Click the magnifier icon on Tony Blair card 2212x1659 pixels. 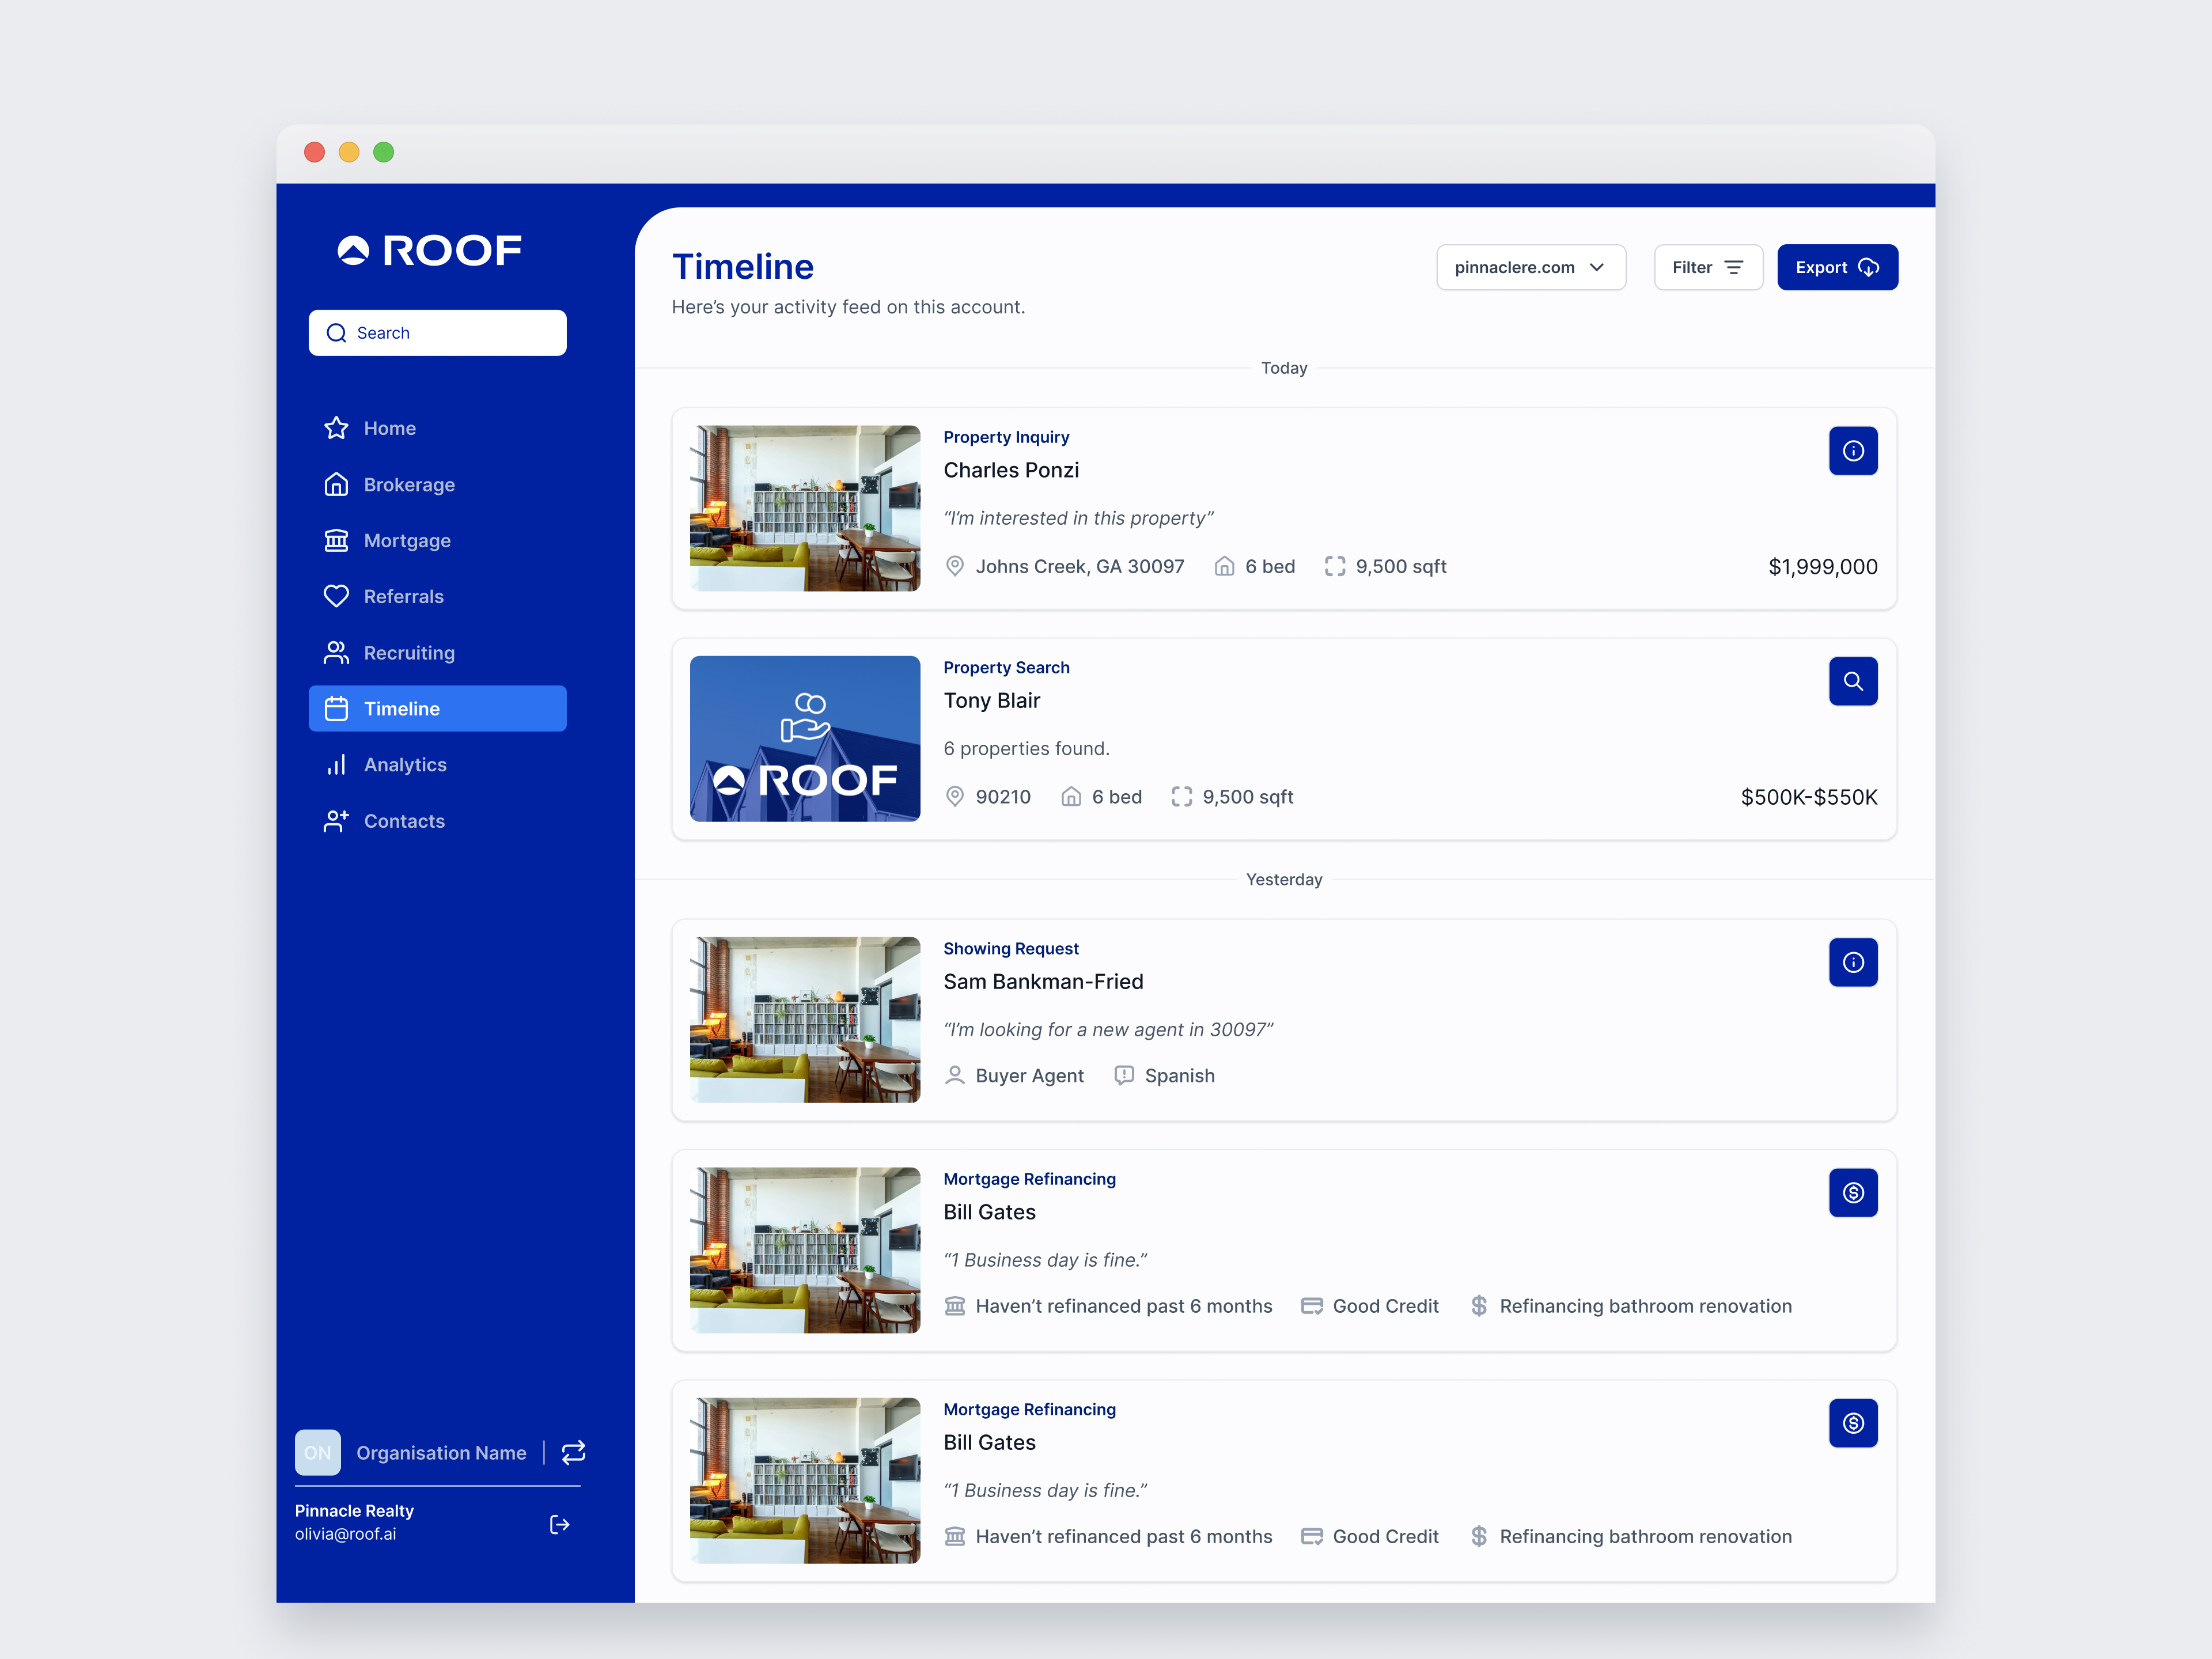tap(1852, 681)
